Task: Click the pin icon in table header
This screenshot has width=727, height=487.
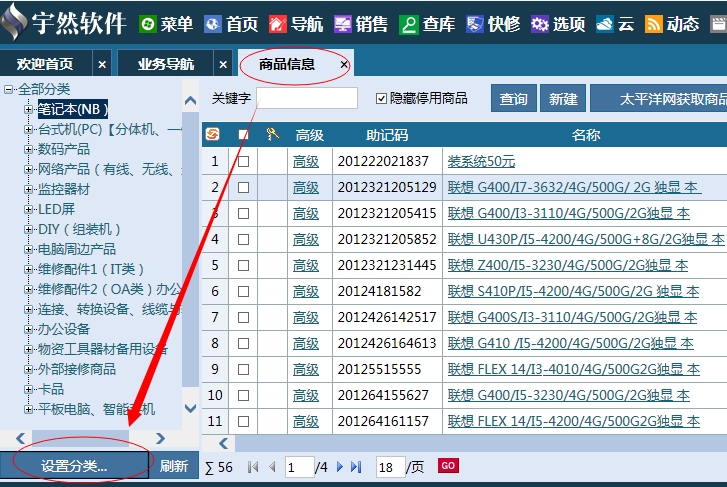Action: (273, 135)
